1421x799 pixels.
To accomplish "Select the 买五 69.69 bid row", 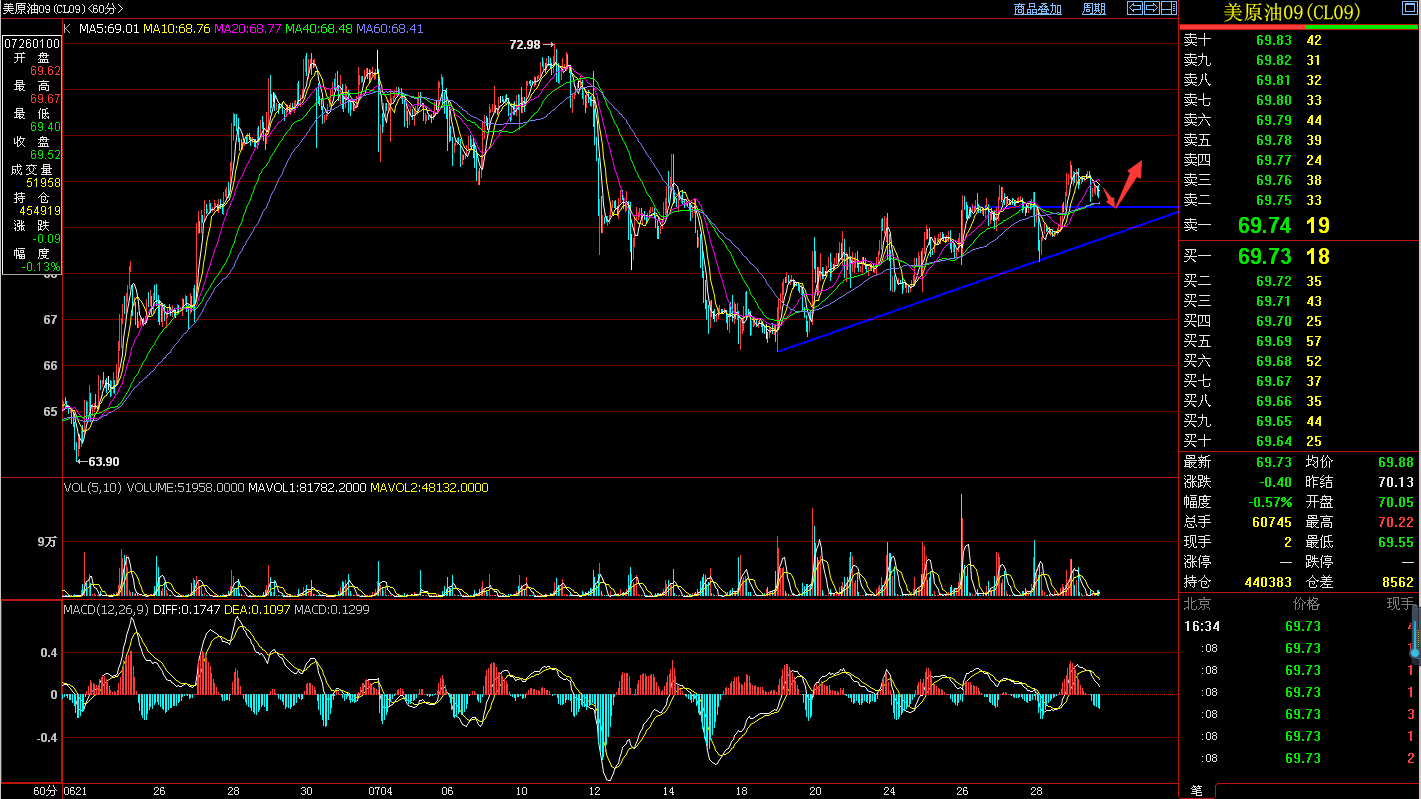I will coord(1299,341).
